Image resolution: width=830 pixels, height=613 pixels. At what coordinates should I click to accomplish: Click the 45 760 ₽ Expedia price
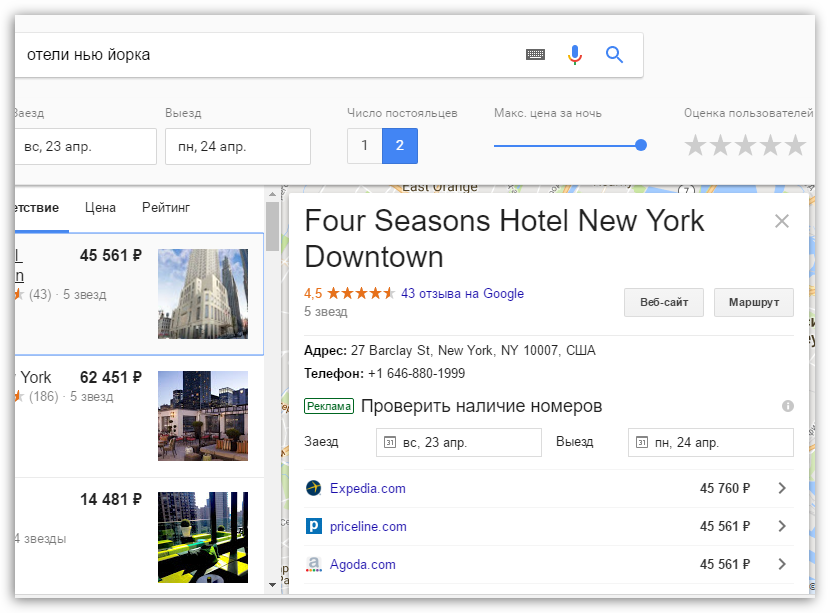click(x=725, y=488)
